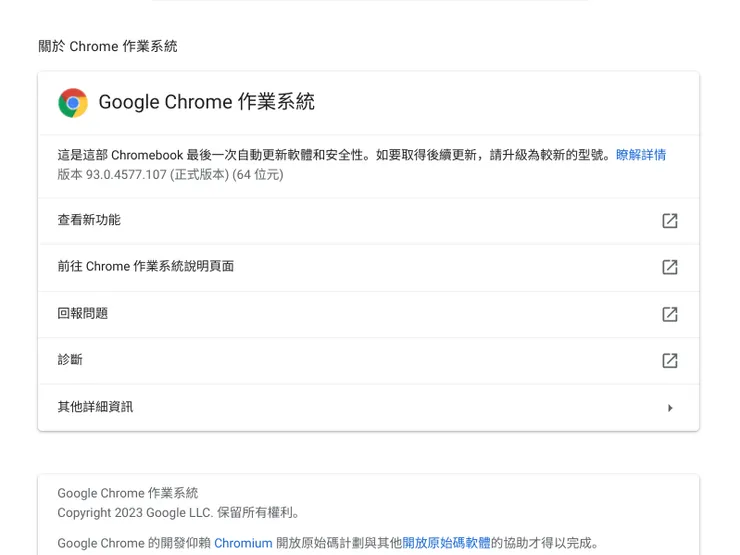Click the Google Chrome logo icon
740x555 pixels.
[x=73, y=102]
